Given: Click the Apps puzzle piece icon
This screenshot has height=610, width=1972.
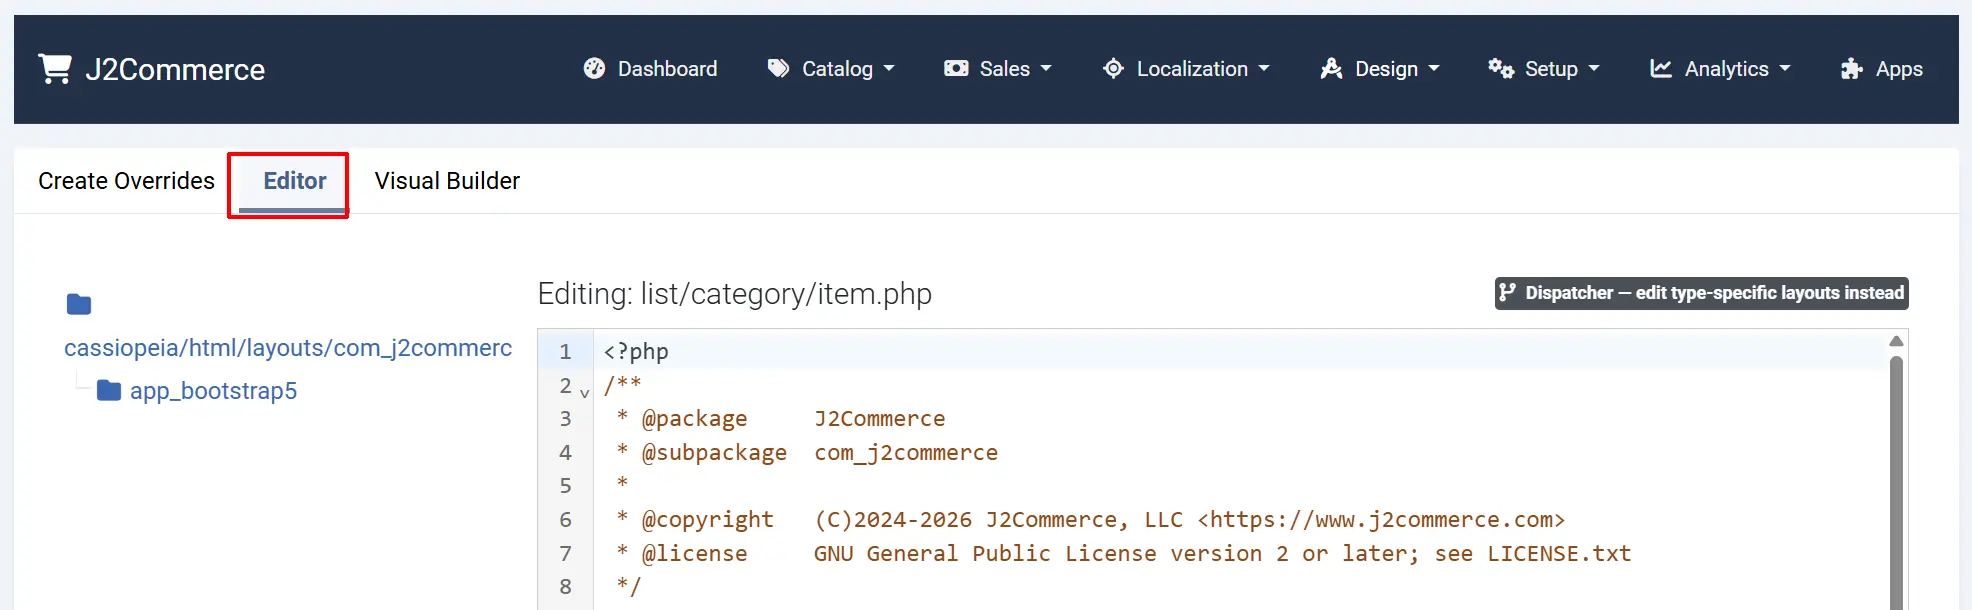Looking at the screenshot, I should click(1851, 68).
